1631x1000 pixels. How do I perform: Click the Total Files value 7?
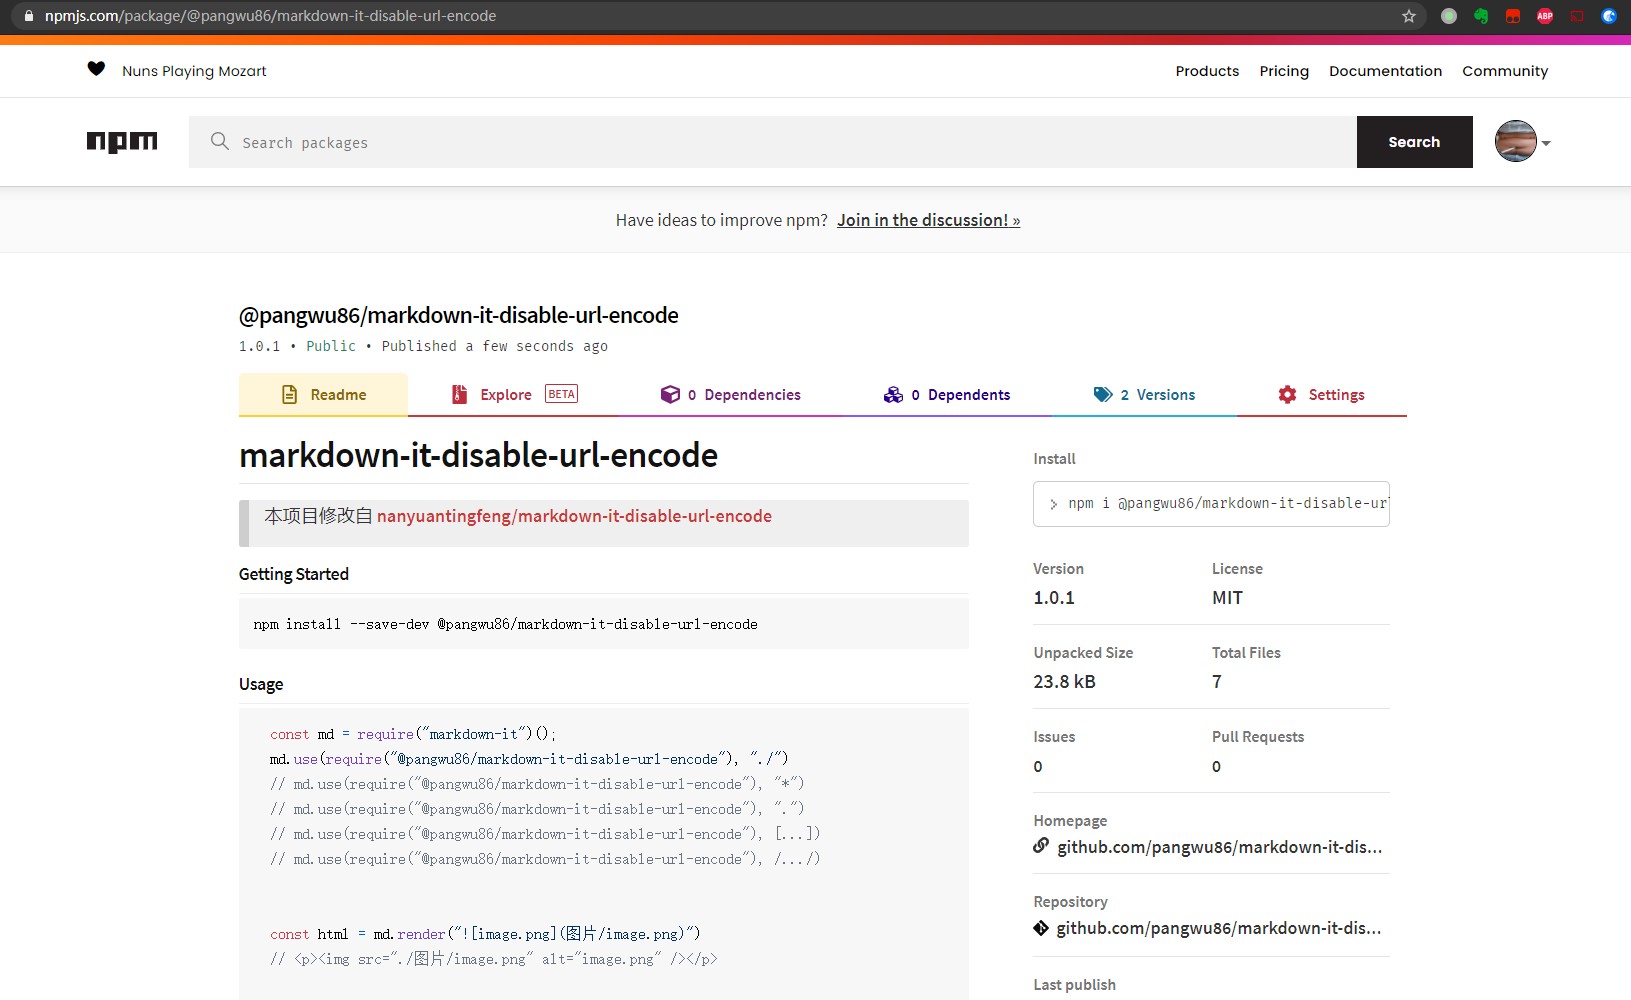pyautogui.click(x=1217, y=682)
